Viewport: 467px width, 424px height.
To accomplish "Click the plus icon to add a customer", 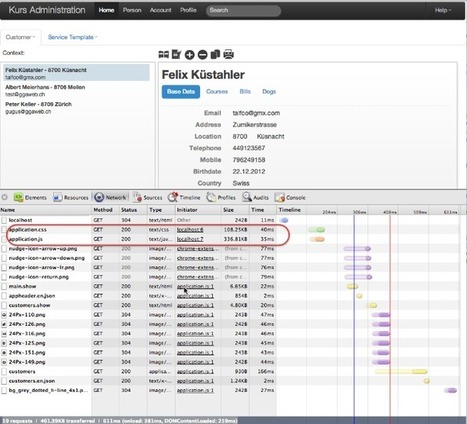I will coord(189,55).
